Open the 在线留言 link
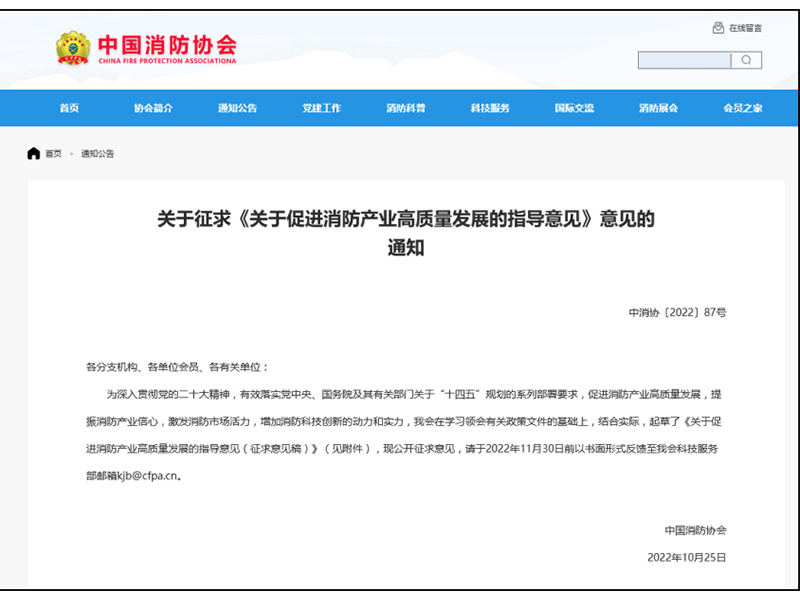 [745, 28]
